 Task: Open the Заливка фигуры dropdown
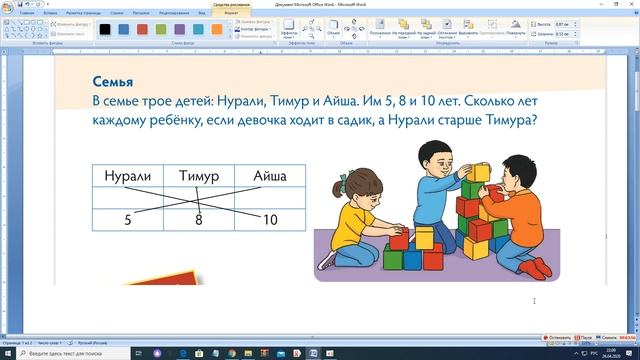click(254, 22)
